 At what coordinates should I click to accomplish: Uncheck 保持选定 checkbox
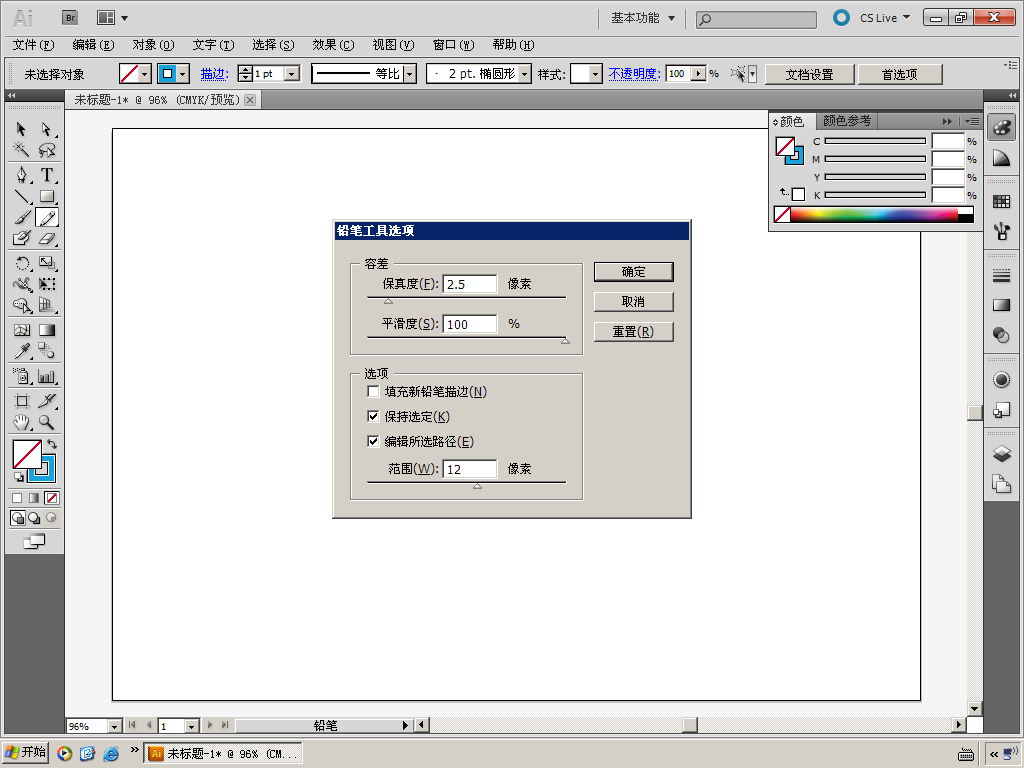click(374, 417)
